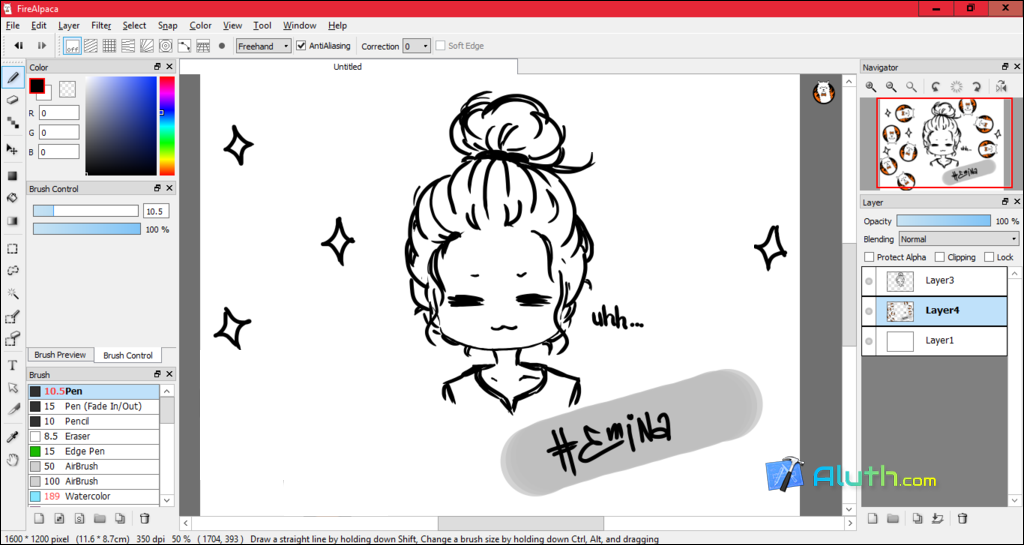1024x545 pixels.
Task: Toggle visibility of Layer4
Action: point(869,311)
